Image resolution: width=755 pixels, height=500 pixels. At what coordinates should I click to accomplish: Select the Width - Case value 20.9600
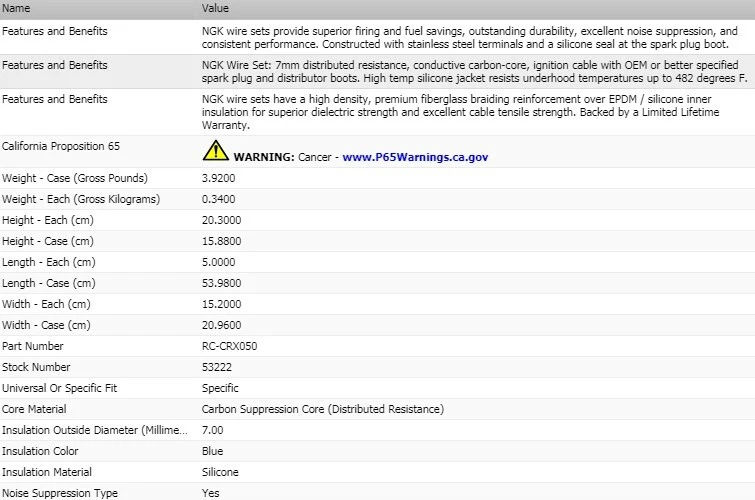pos(221,325)
